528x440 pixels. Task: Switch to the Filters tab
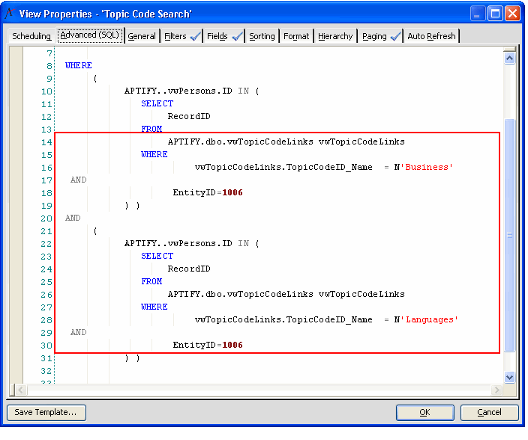click(182, 36)
